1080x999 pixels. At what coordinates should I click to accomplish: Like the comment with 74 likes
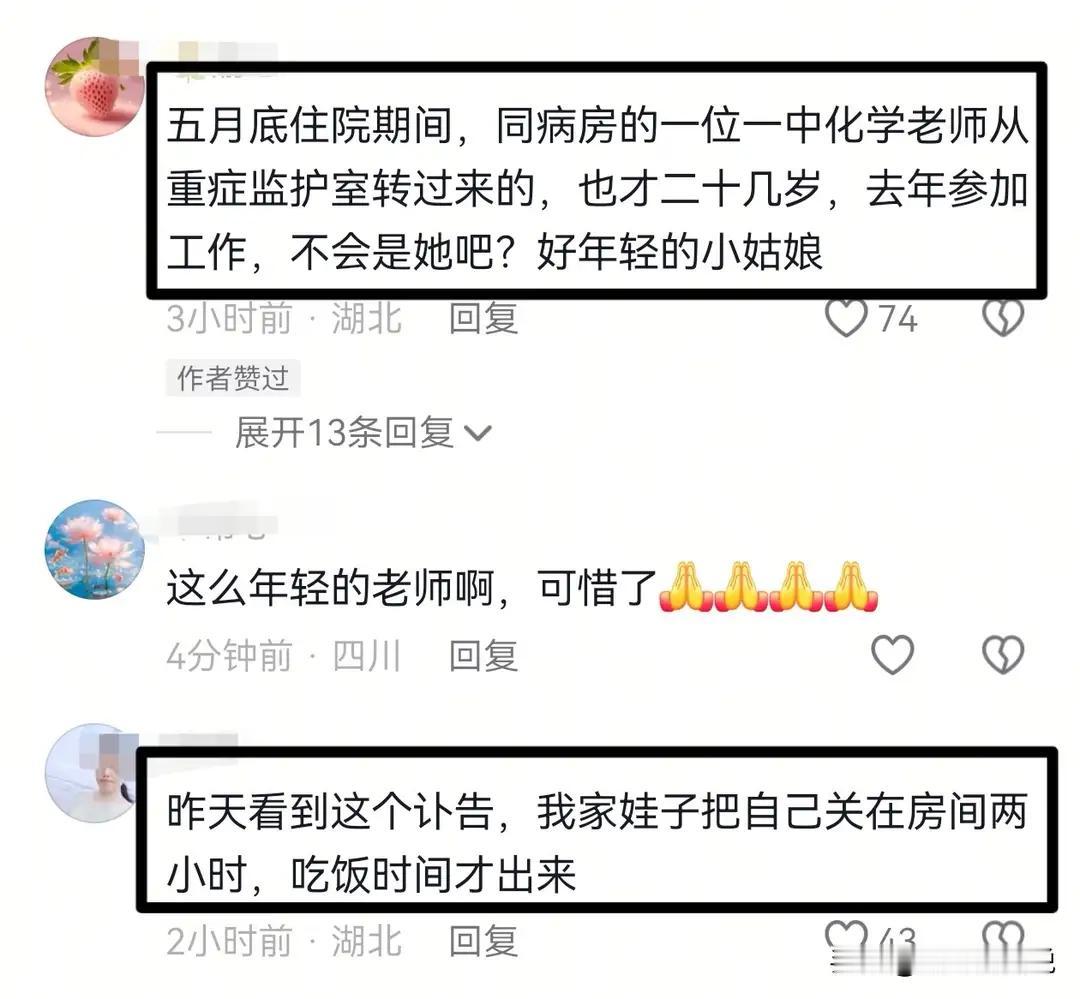point(846,318)
